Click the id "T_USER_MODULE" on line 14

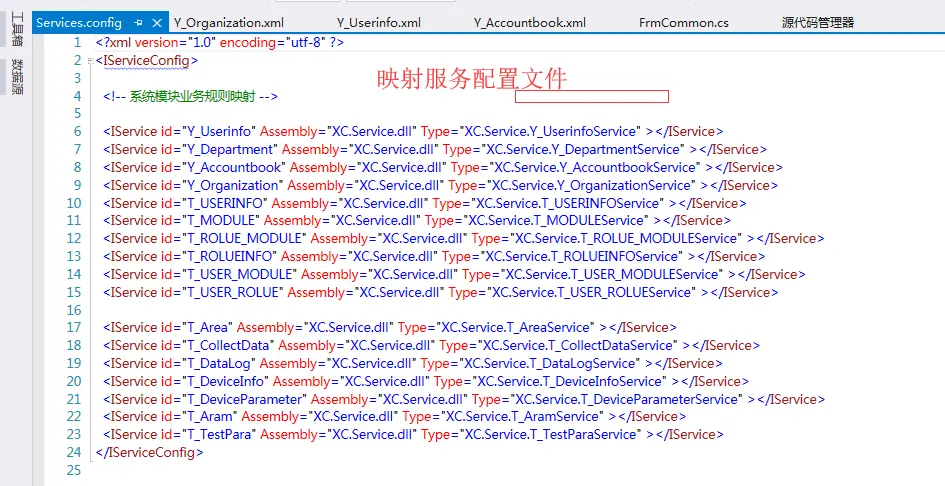coord(239,274)
